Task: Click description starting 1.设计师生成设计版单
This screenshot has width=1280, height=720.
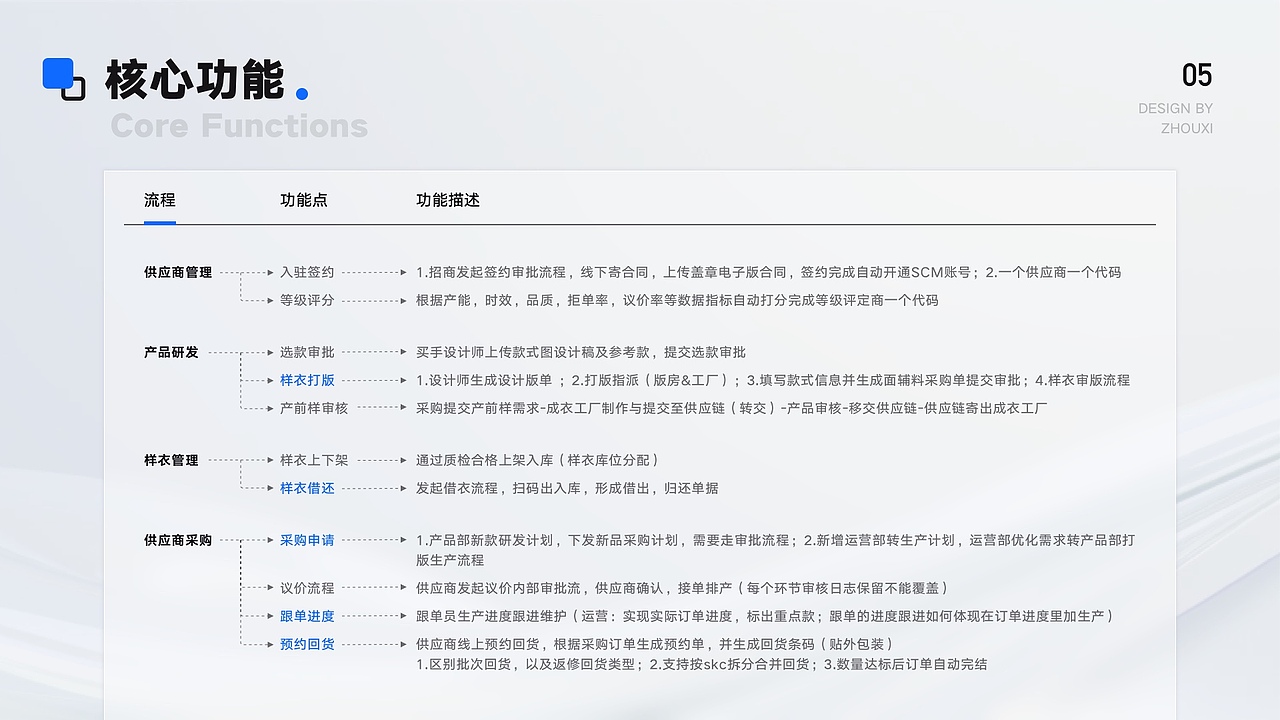Action: (x=773, y=380)
